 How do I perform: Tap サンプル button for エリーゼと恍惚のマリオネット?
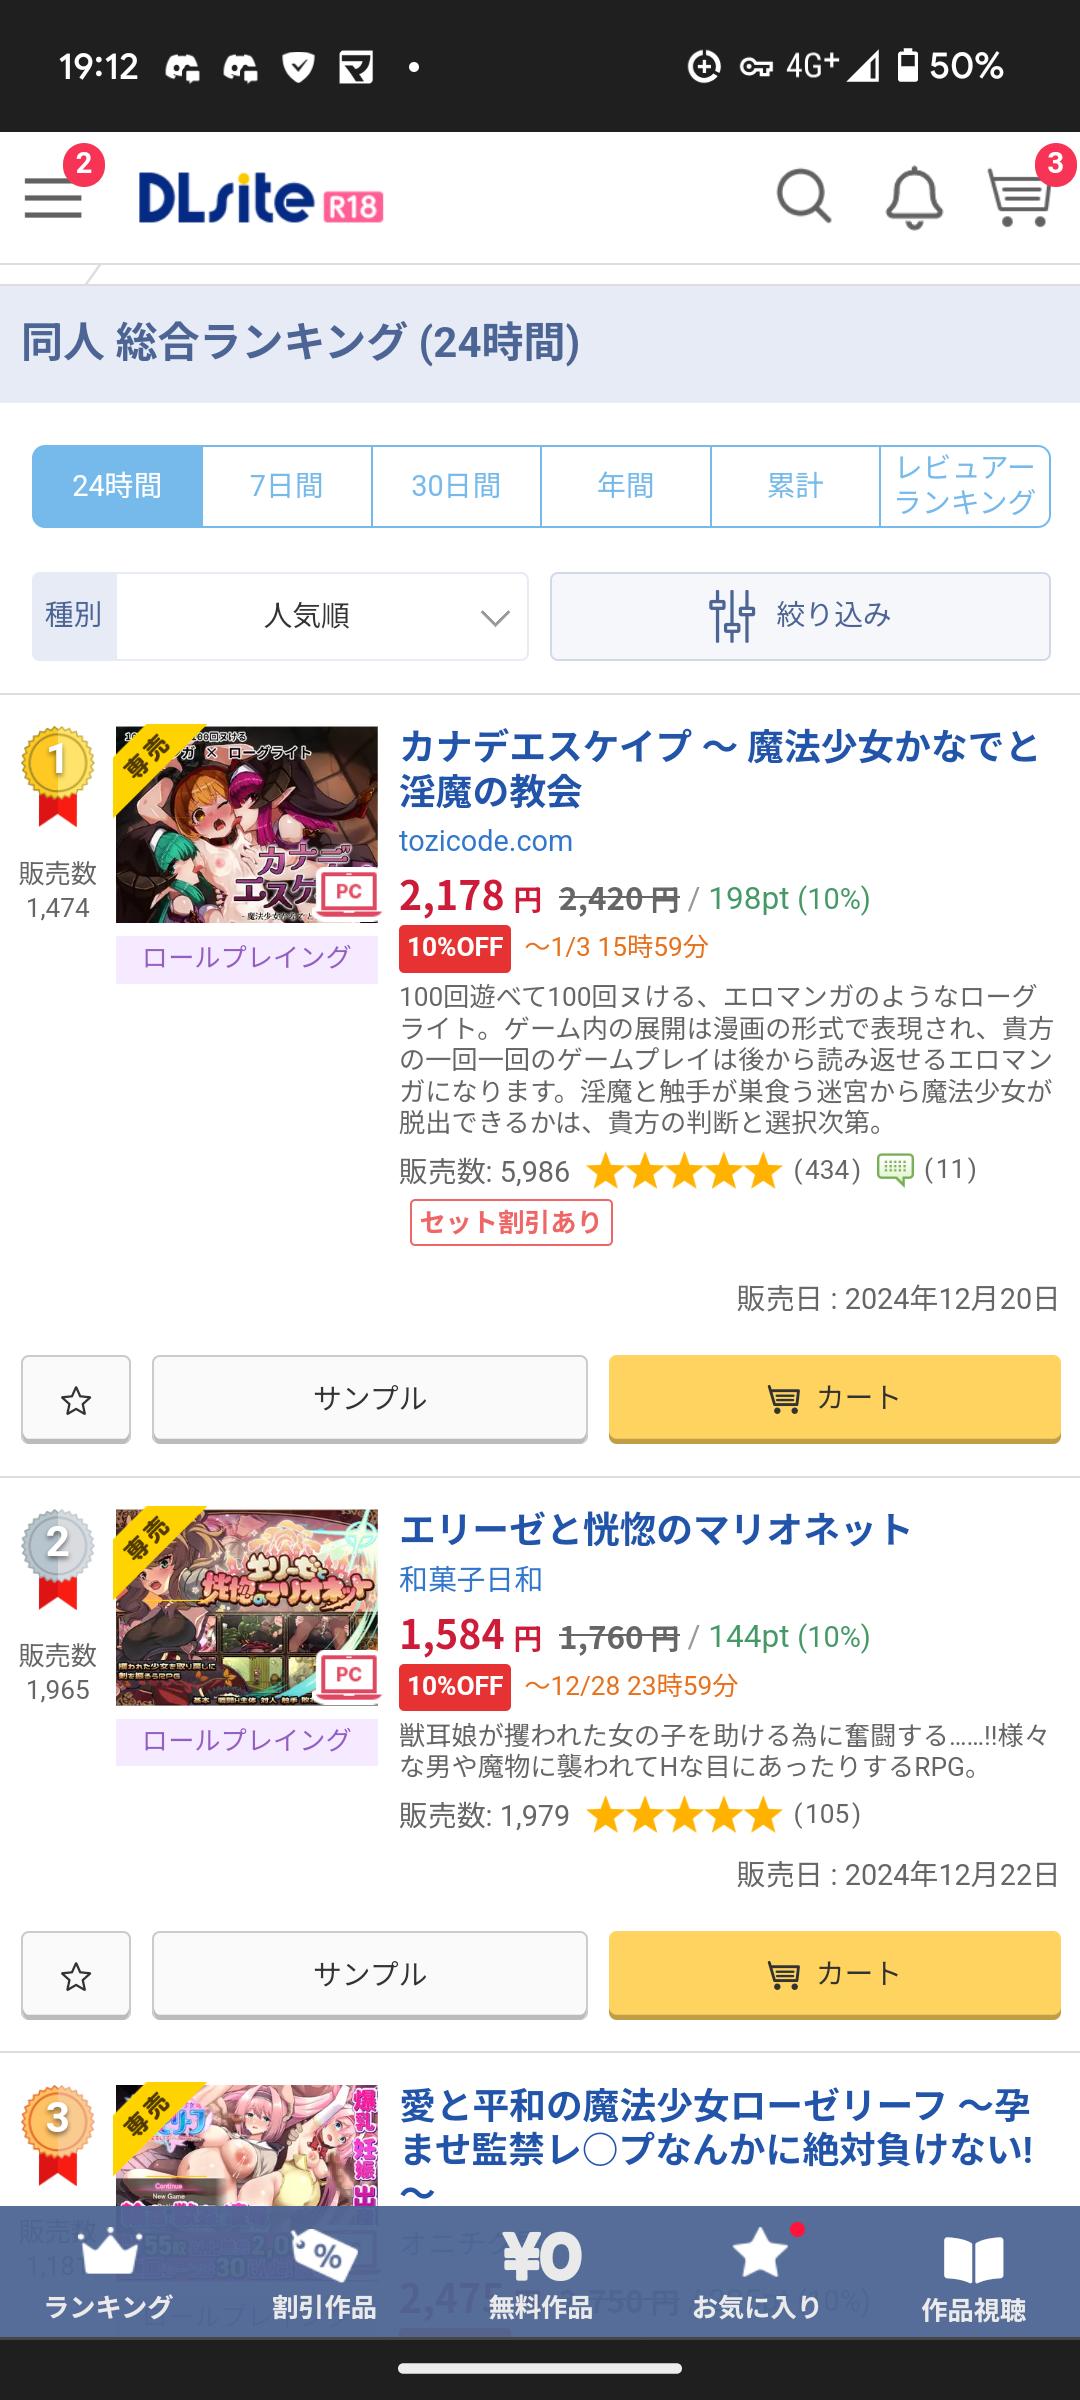369,1974
